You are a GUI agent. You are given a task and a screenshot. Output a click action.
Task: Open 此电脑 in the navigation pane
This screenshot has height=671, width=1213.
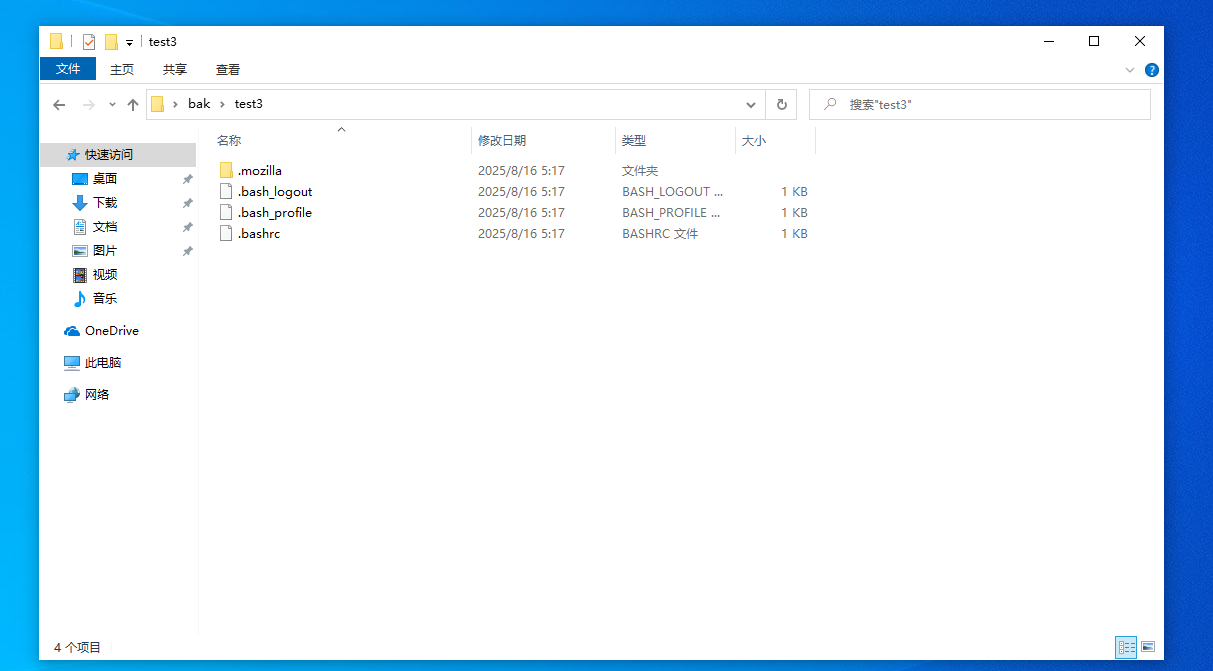click(x=102, y=363)
